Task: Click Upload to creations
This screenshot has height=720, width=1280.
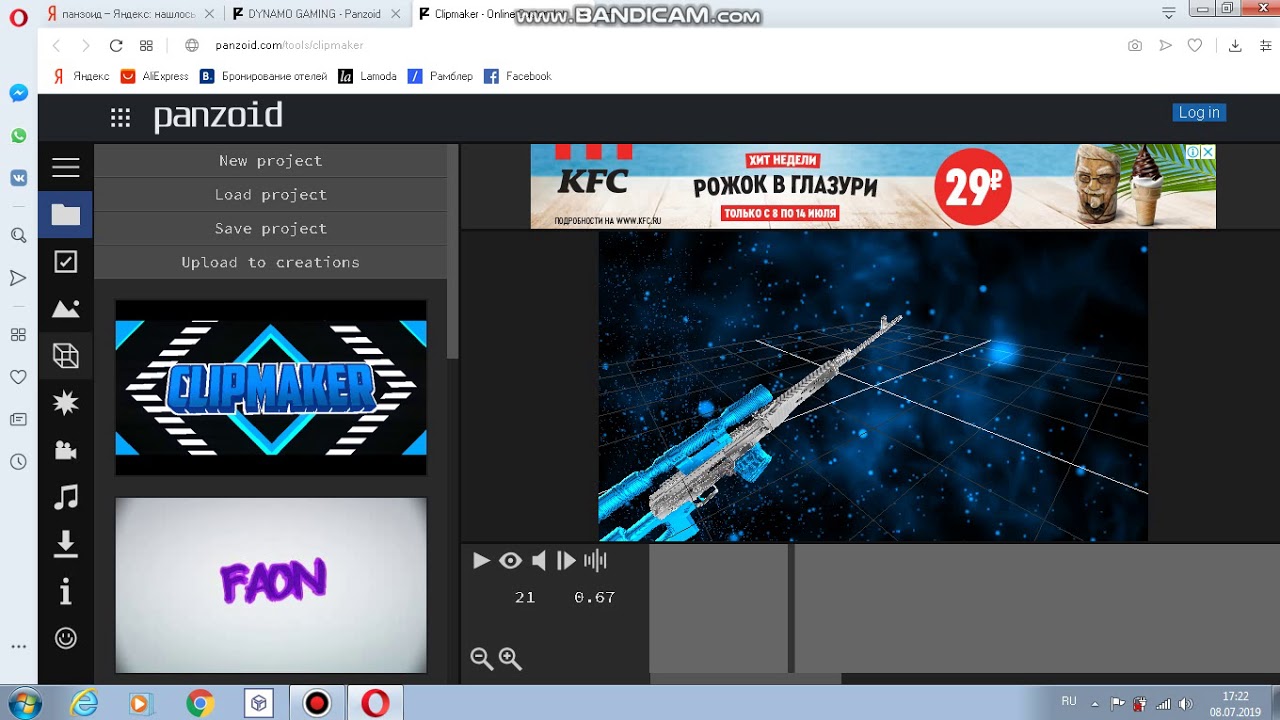Action: point(270,263)
